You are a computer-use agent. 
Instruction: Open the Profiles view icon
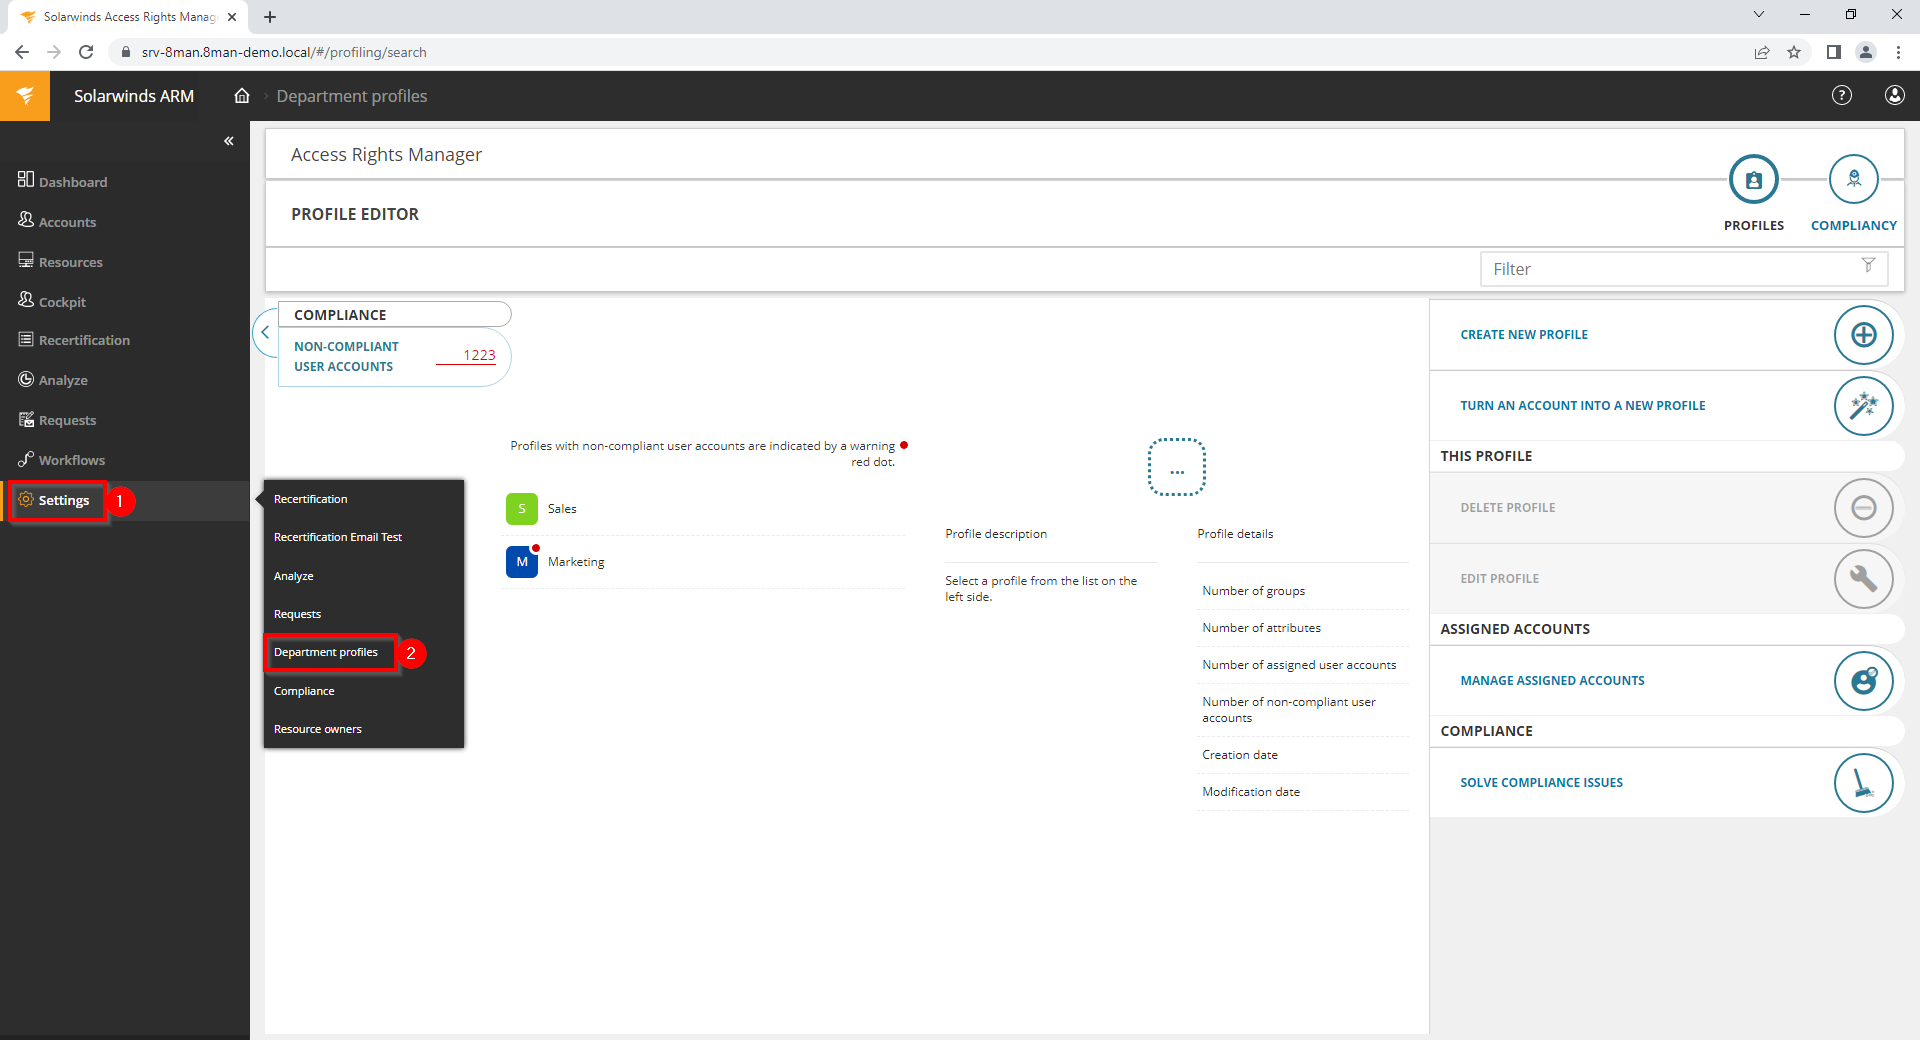coord(1753,180)
